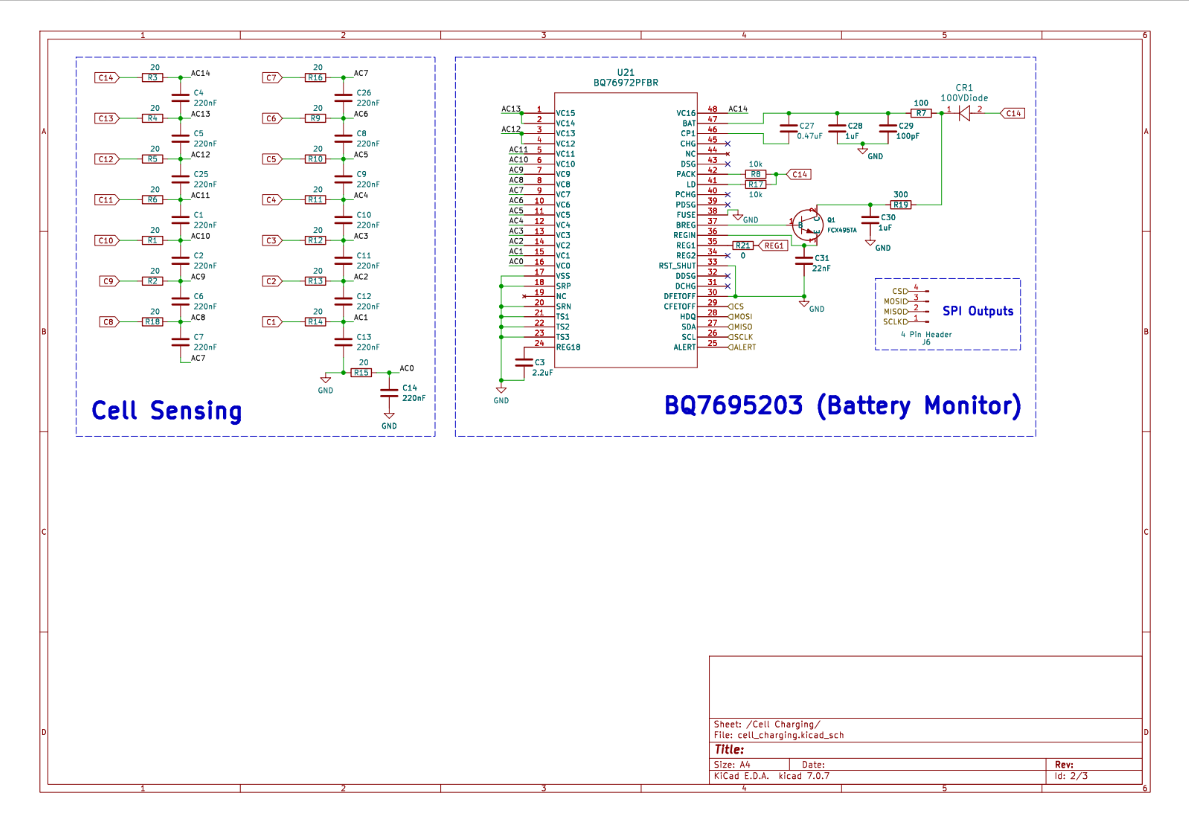Click the RST_SHUT pin name
The height and width of the screenshot is (829, 1189).
pos(676,266)
